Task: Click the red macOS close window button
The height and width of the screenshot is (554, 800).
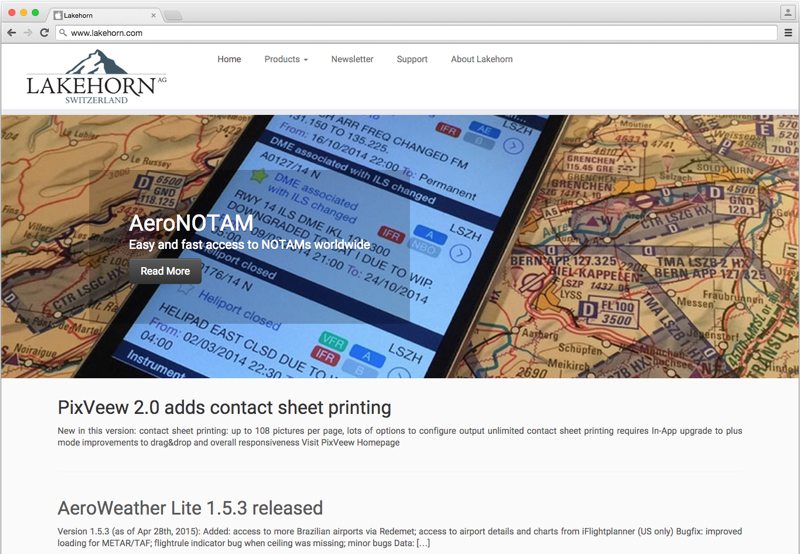Action: 12,13
